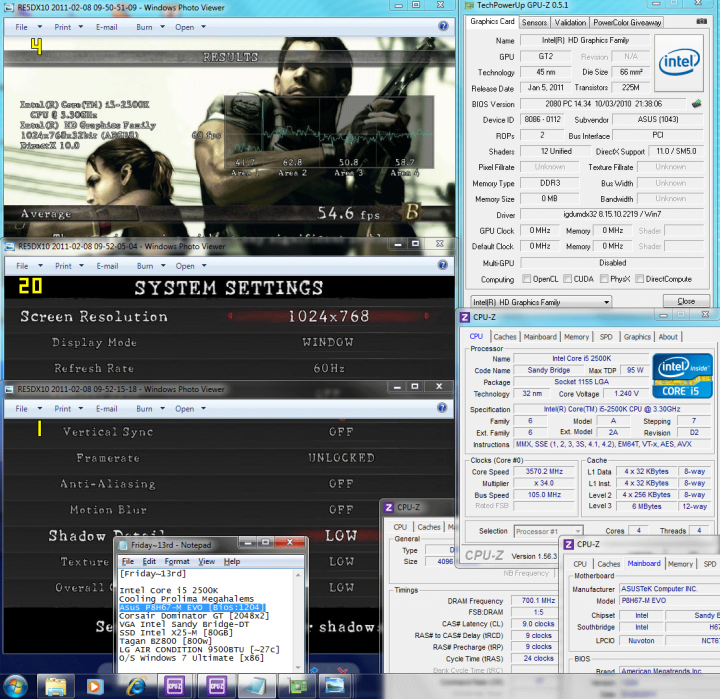The width and height of the screenshot is (720, 699).
Task: Open Burn dropdown in top Photo Viewer
Action: 150,27
